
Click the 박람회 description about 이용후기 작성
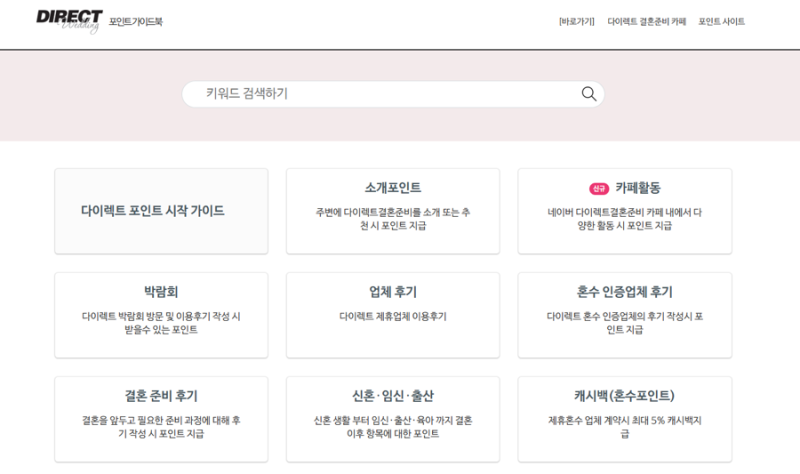pyautogui.click(x=161, y=323)
